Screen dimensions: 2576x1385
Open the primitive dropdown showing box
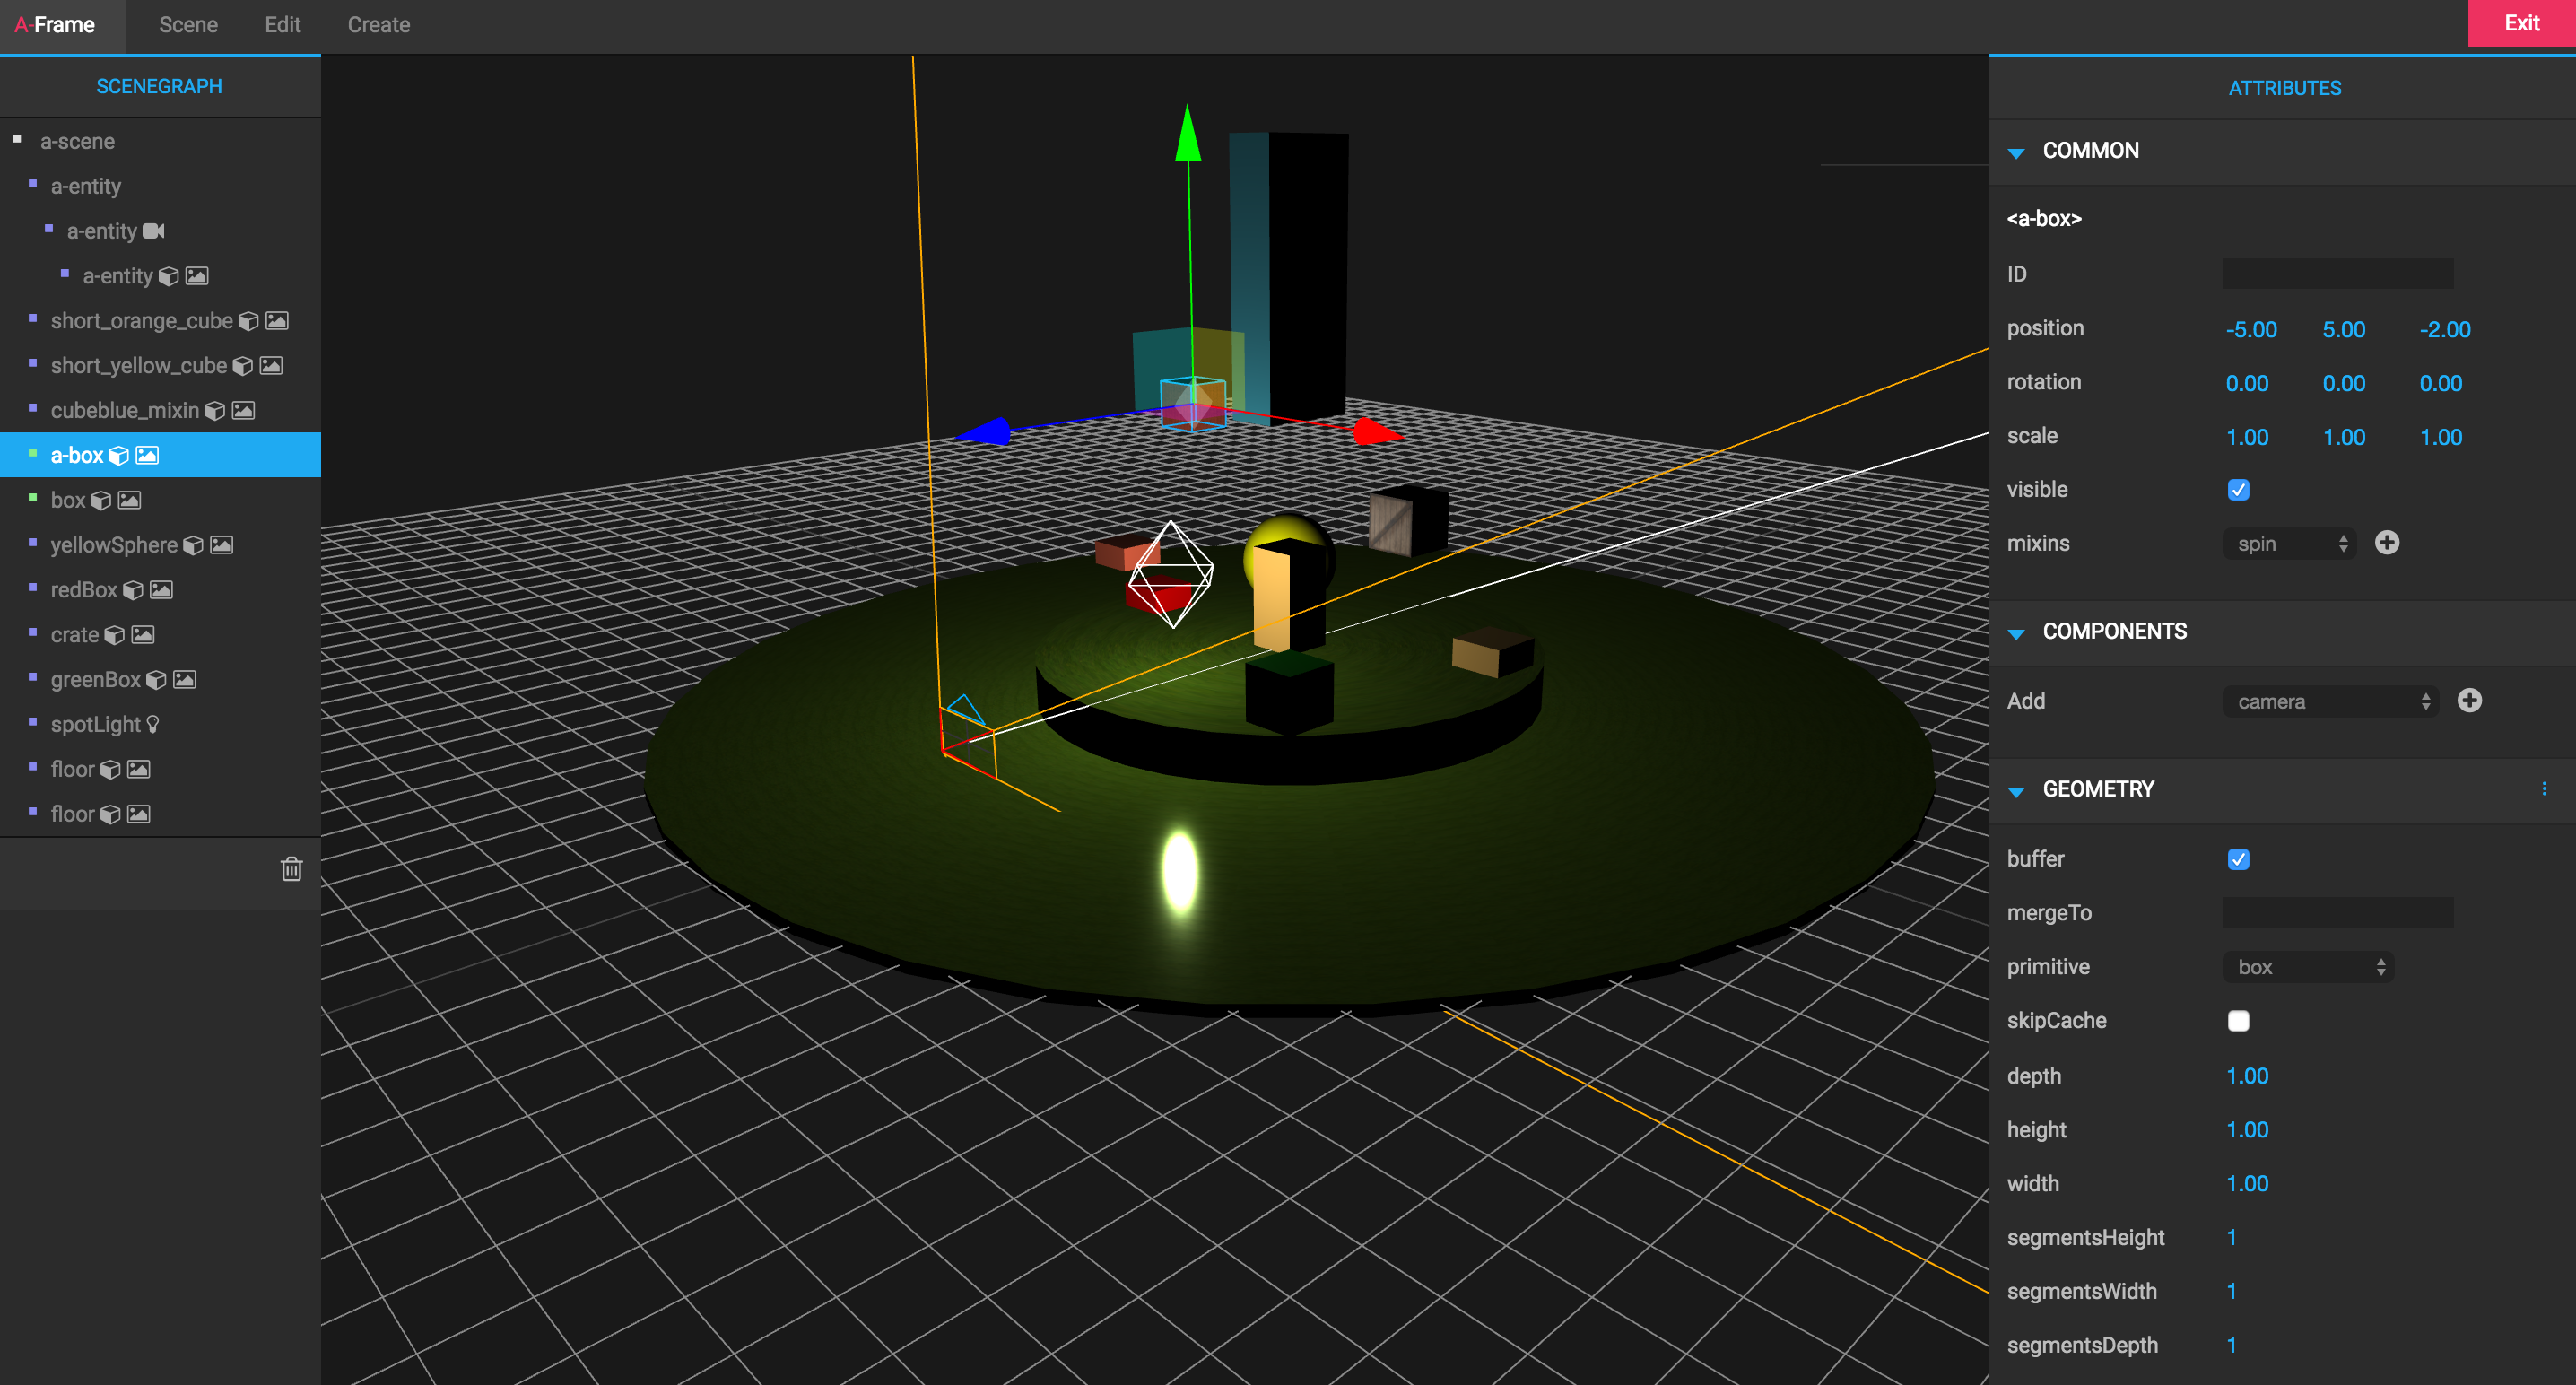[x=2306, y=966]
